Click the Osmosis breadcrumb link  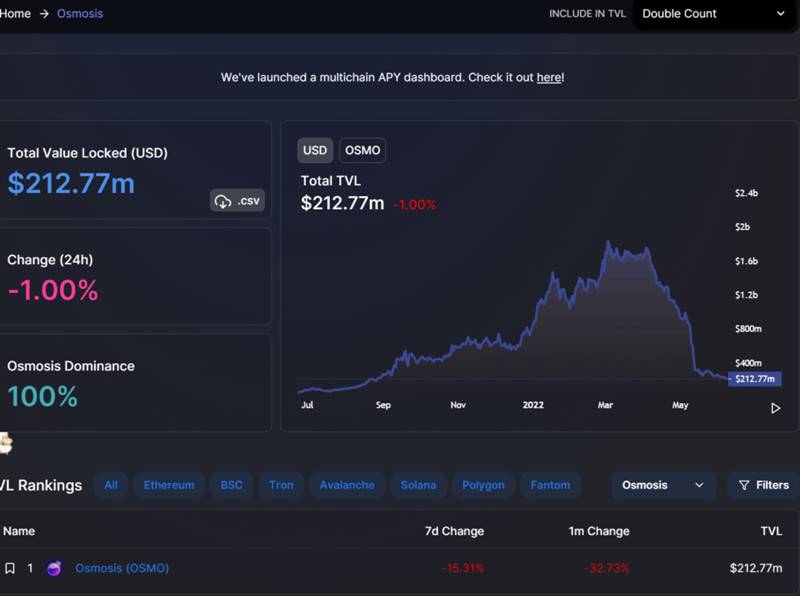pos(80,14)
